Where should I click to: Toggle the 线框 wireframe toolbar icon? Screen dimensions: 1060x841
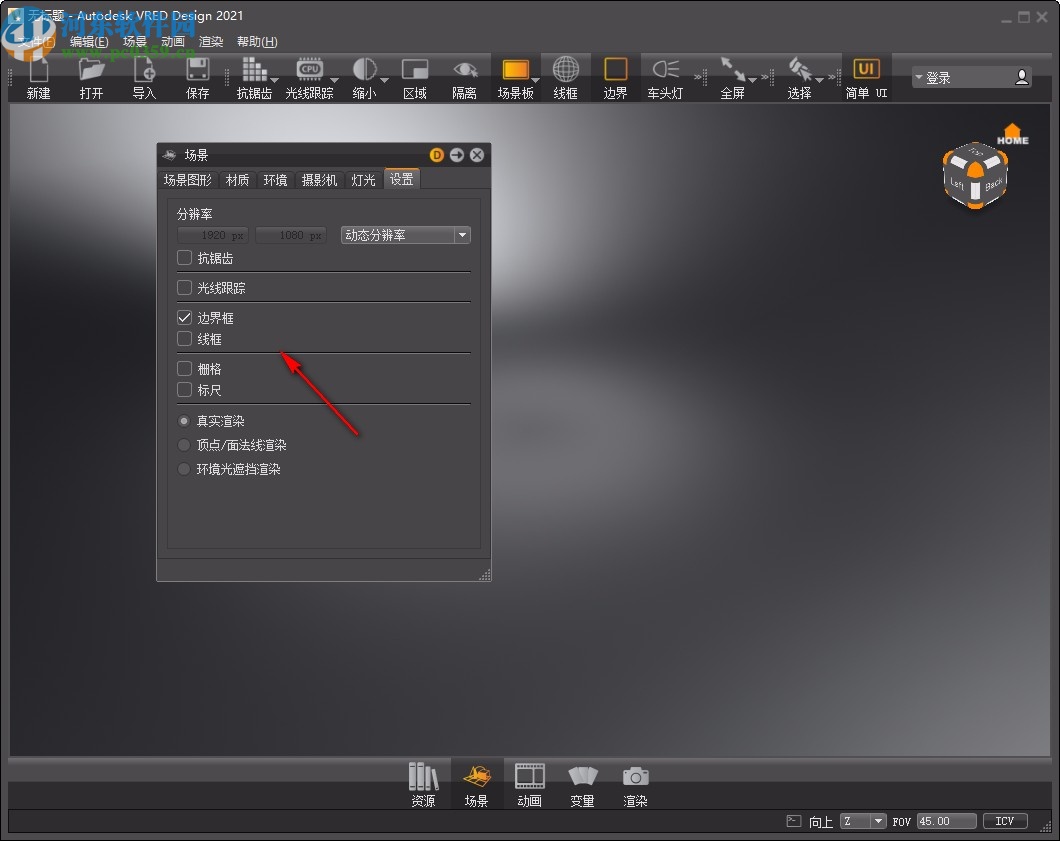[566, 77]
